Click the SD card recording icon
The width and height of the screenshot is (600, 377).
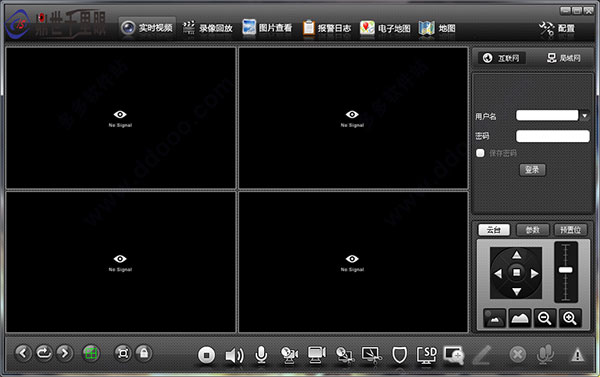pyautogui.click(x=426, y=355)
